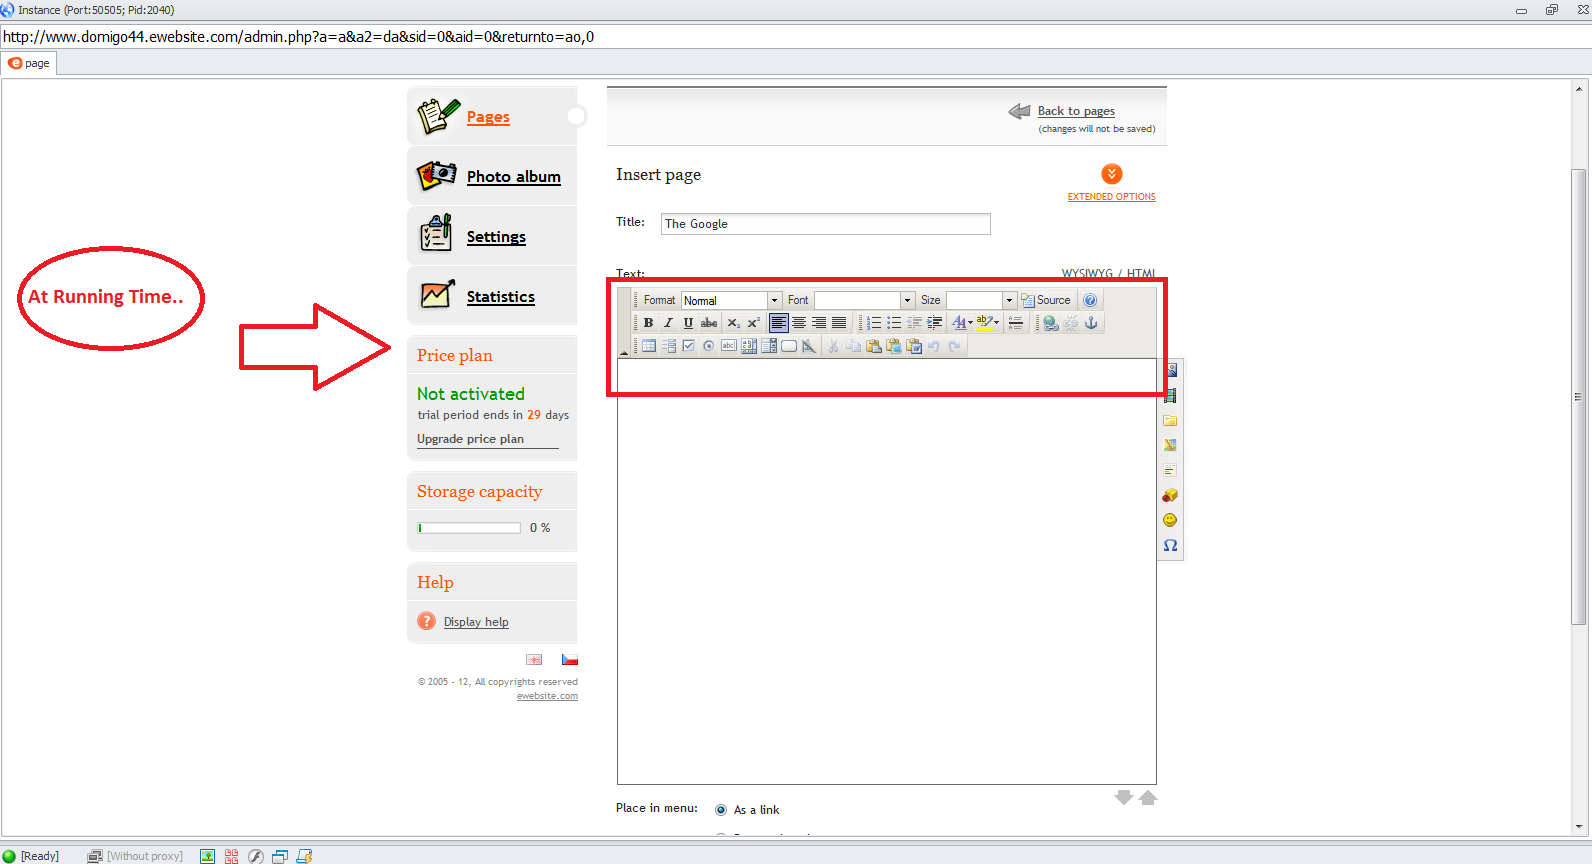The height and width of the screenshot is (864, 1592).
Task: Click the popup windows icon in status bar
Action: click(x=280, y=856)
